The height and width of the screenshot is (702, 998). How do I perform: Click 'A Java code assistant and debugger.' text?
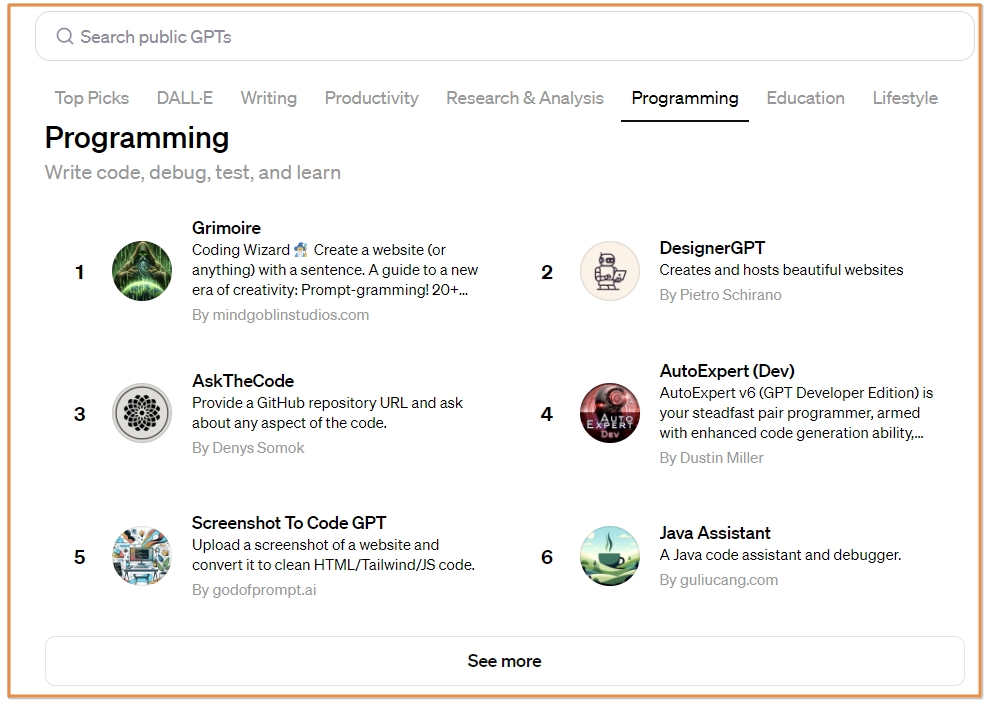point(780,555)
